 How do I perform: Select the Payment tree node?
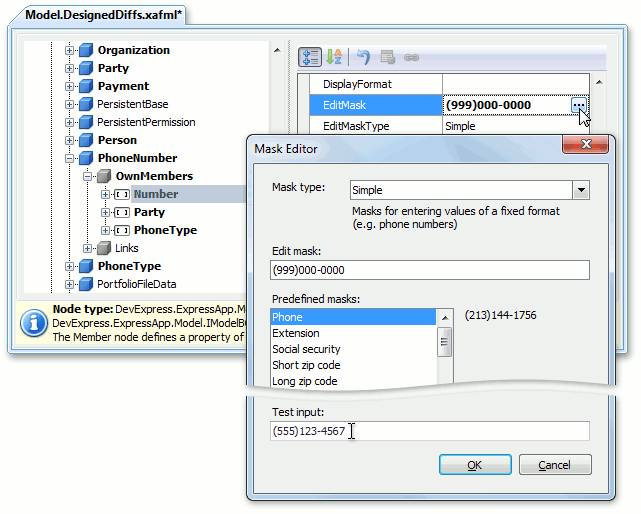click(123, 86)
